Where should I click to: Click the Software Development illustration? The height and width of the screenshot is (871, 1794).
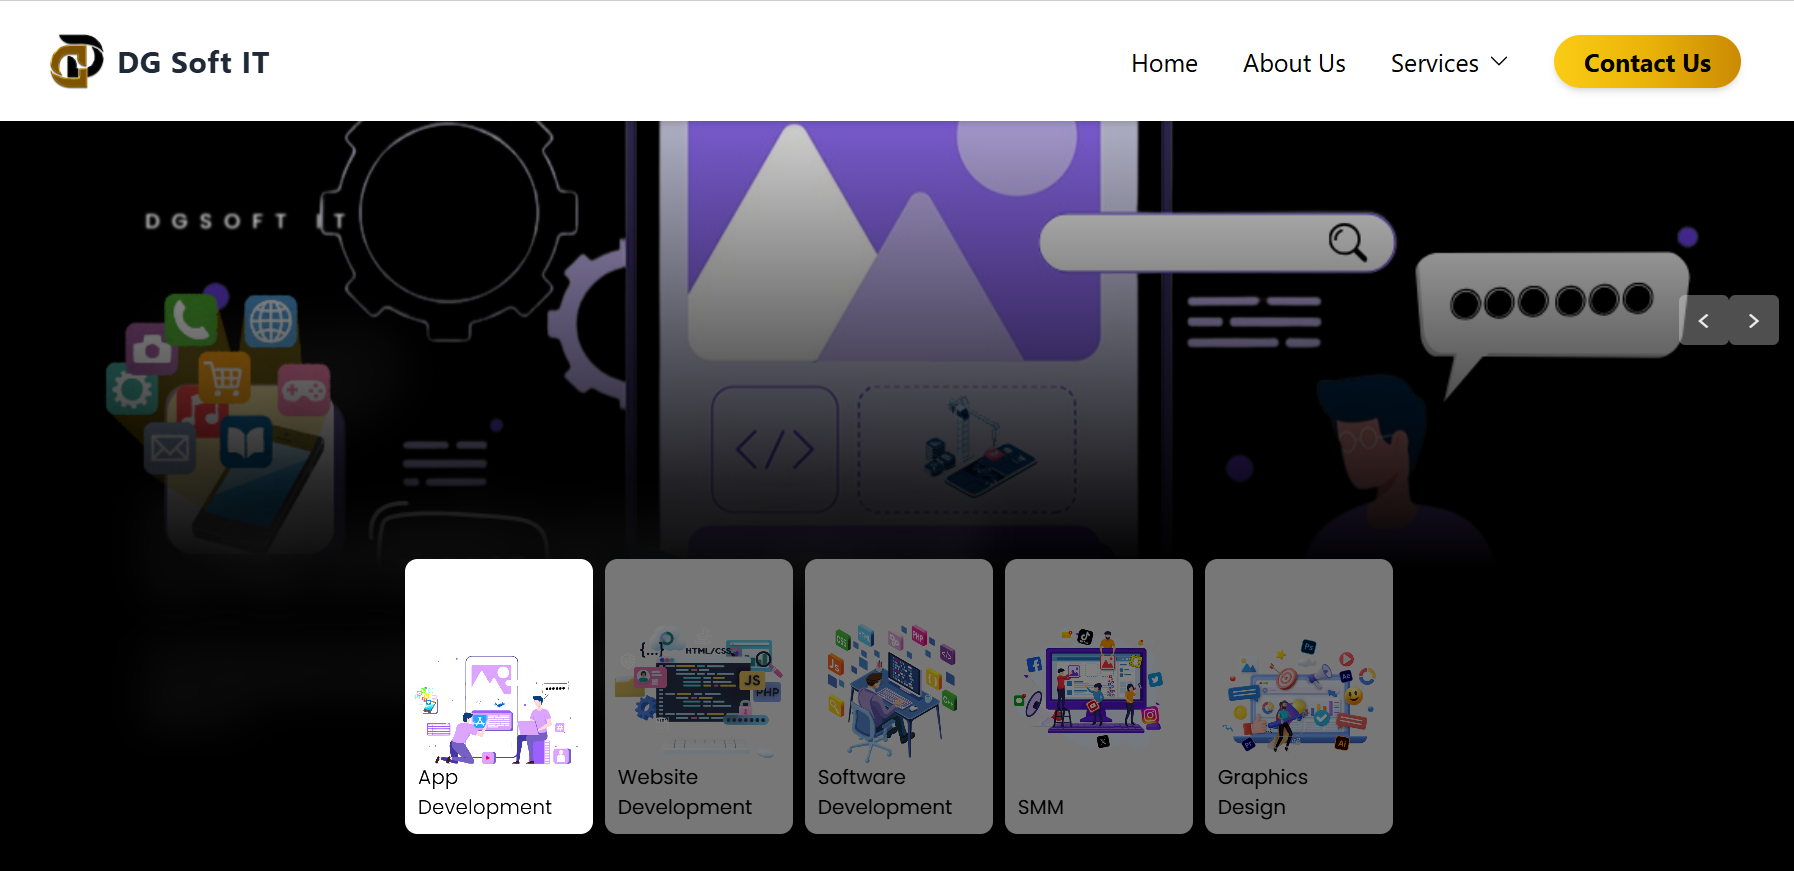coord(892,692)
